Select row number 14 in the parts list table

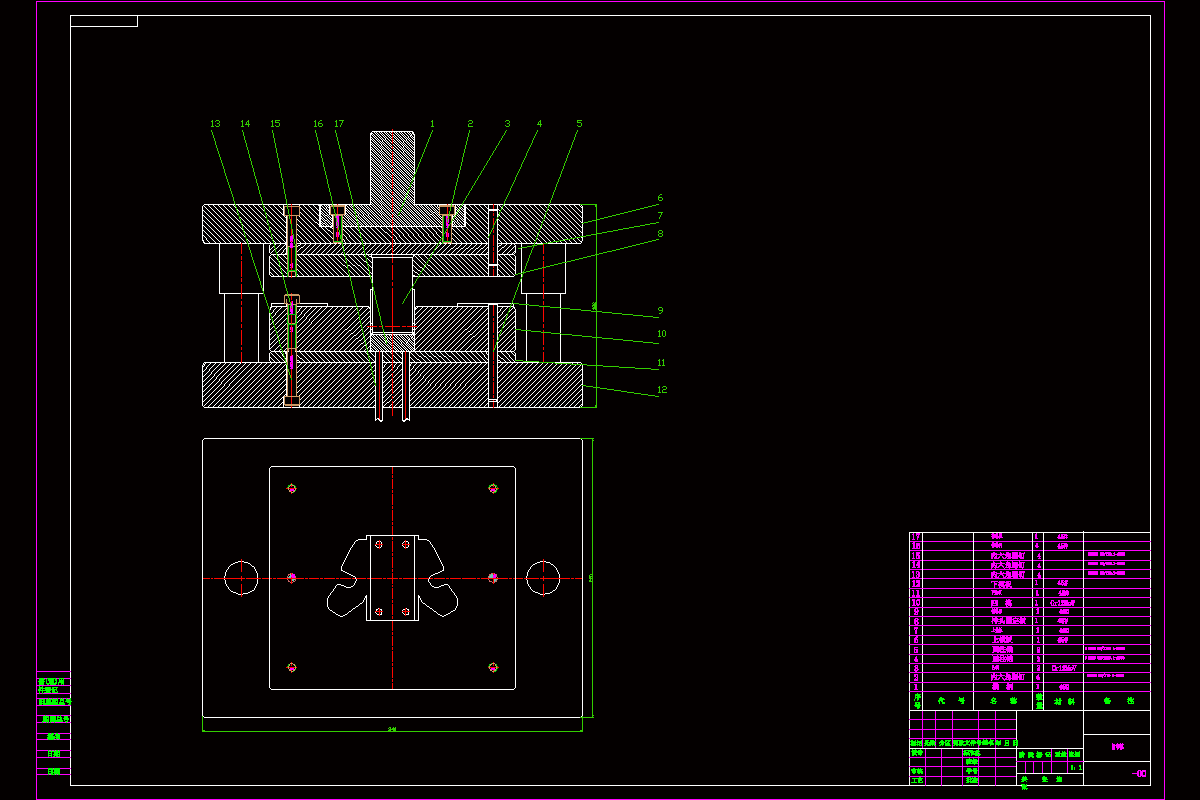[1030, 565]
